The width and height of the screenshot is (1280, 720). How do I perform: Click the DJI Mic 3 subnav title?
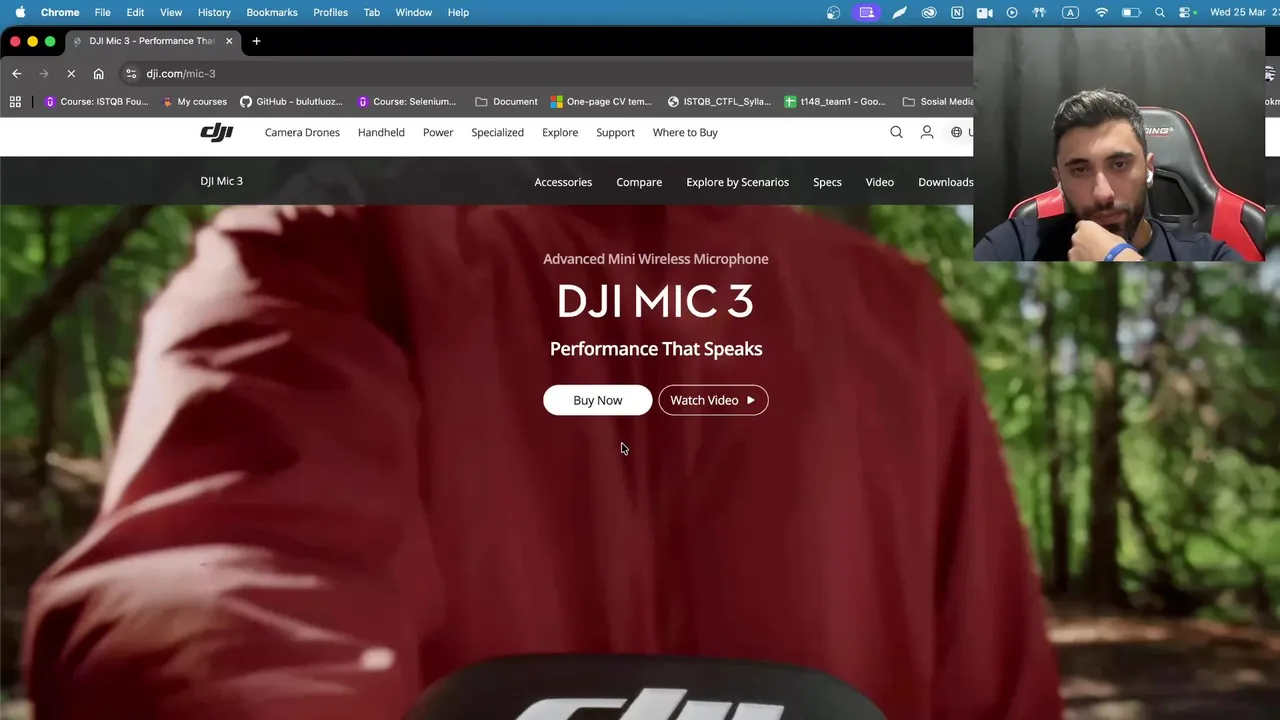(221, 181)
